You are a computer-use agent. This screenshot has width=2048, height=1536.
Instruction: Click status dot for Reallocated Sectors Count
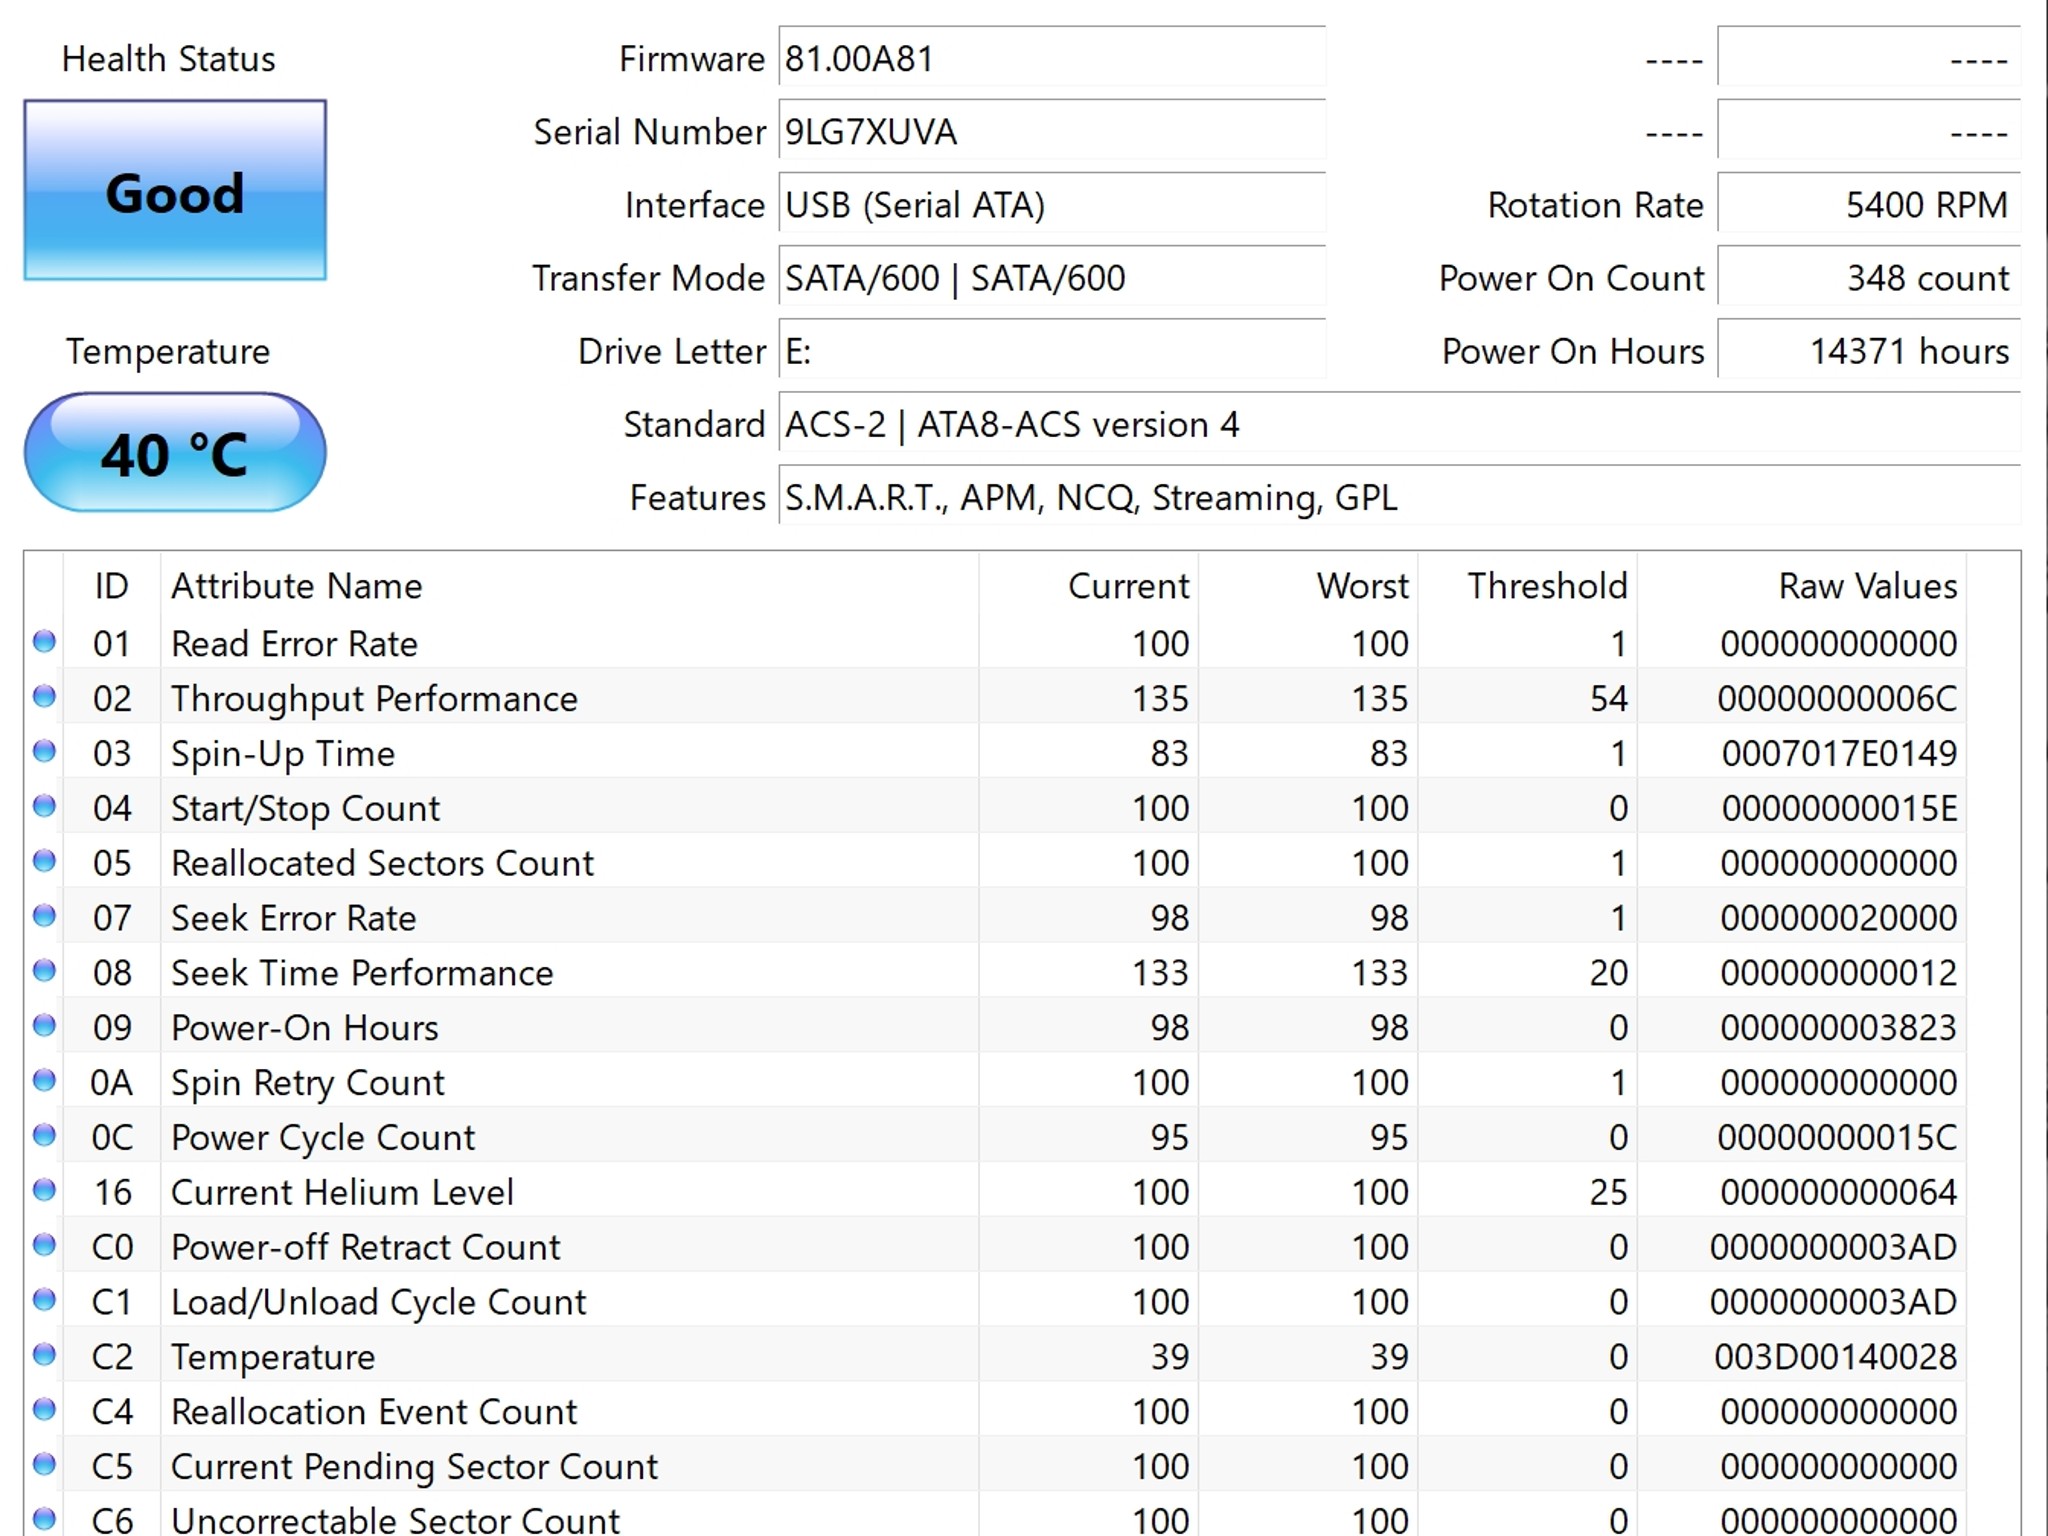[44, 861]
